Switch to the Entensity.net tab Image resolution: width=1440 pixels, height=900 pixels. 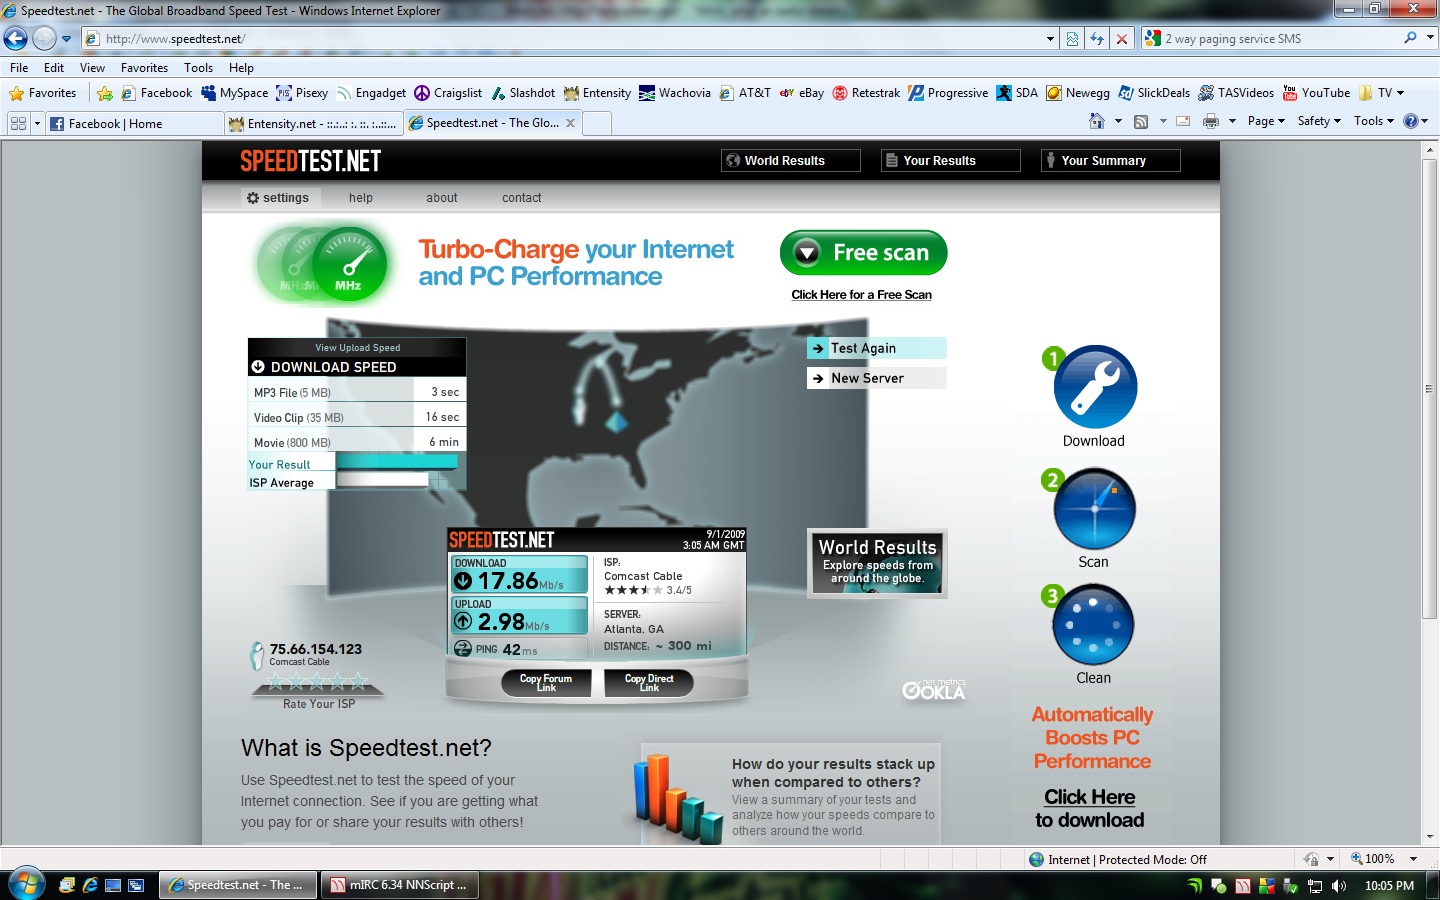pyautogui.click(x=313, y=123)
